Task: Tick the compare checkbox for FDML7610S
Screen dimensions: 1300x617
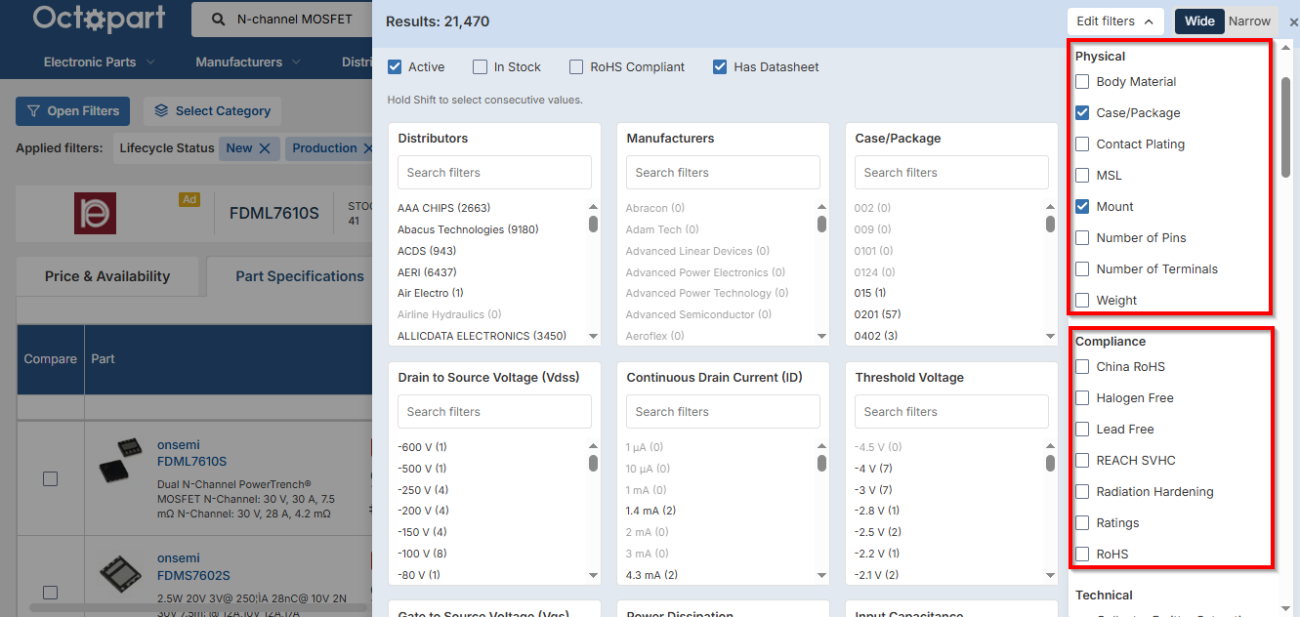Action: pos(50,479)
